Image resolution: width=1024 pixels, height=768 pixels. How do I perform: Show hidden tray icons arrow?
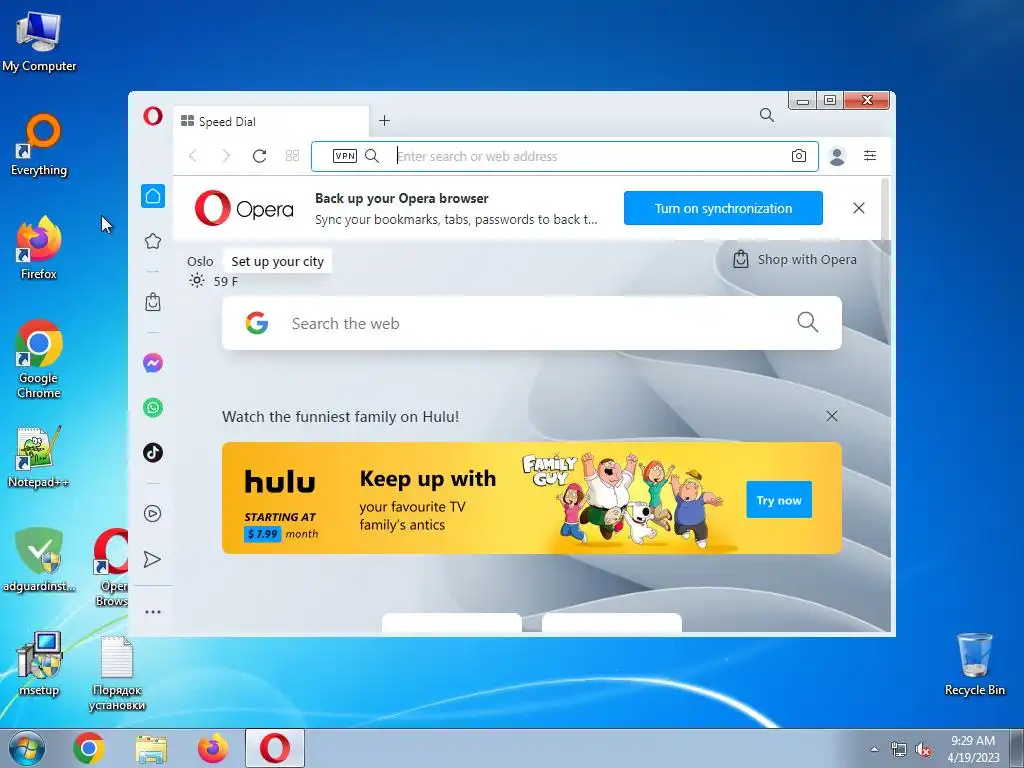tap(874, 749)
